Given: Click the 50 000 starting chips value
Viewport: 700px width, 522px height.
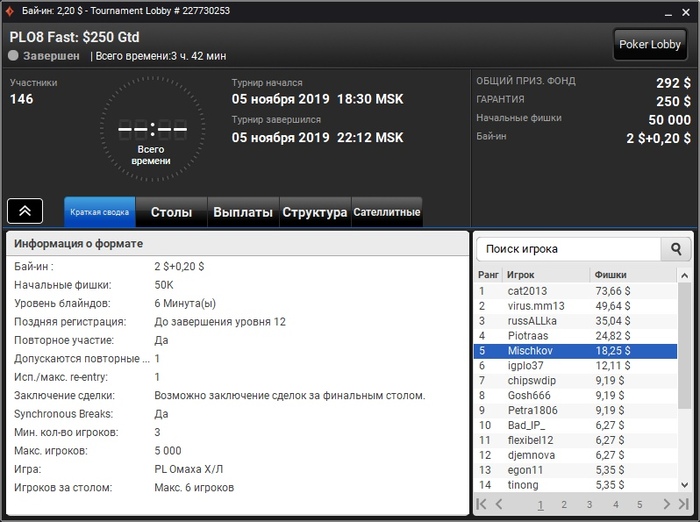Looking at the screenshot, I should [x=669, y=120].
